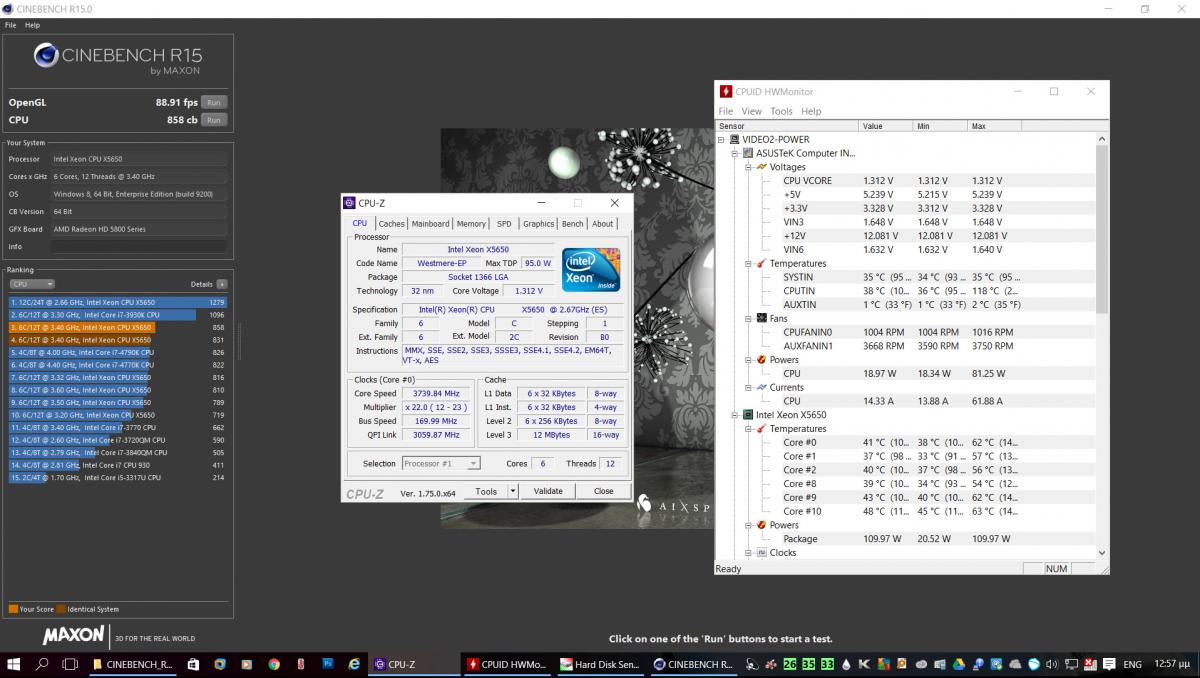Open the Windows Store taskbar icon
Screen dimensions: 1200x678
(192, 664)
